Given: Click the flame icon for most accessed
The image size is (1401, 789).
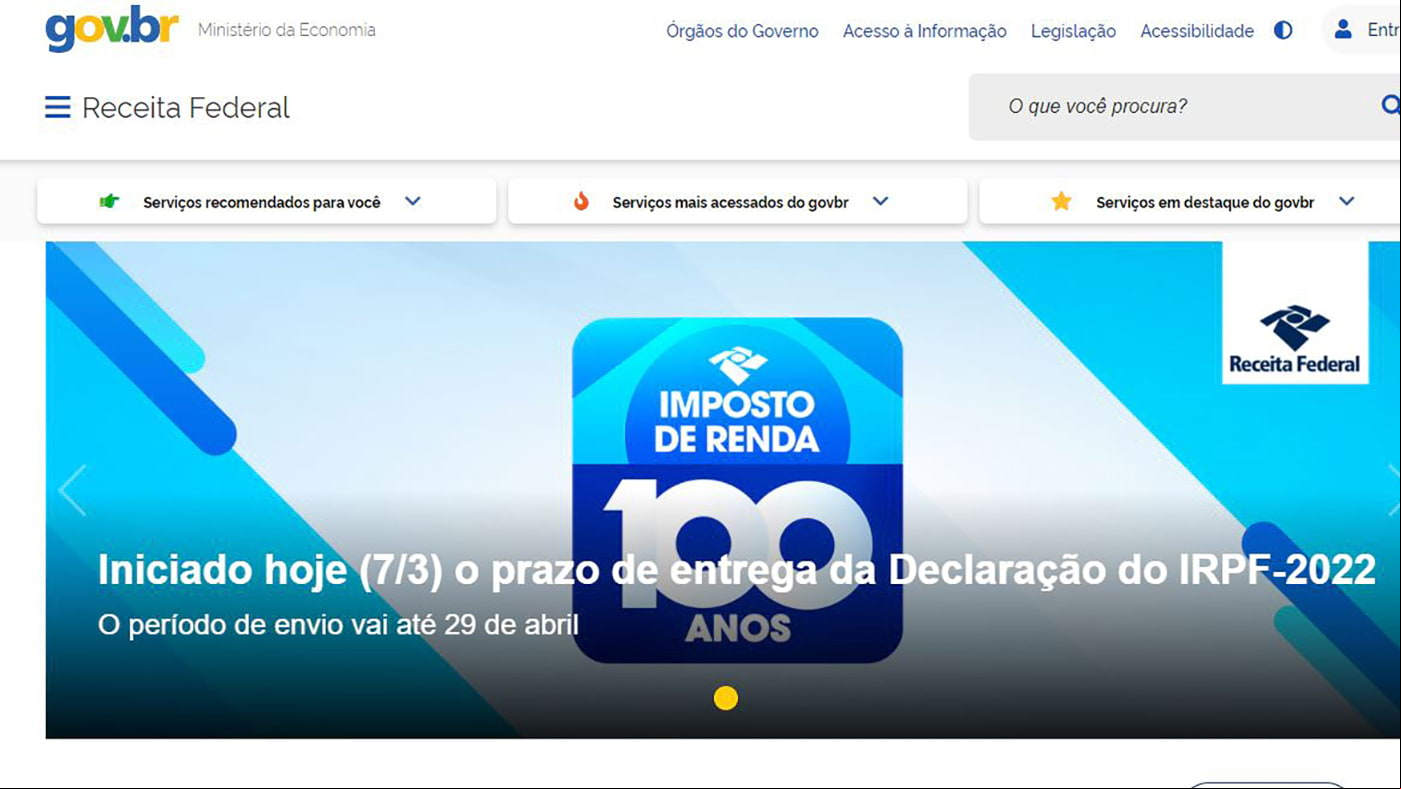Looking at the screenshot, I should [x=581, y=201].
